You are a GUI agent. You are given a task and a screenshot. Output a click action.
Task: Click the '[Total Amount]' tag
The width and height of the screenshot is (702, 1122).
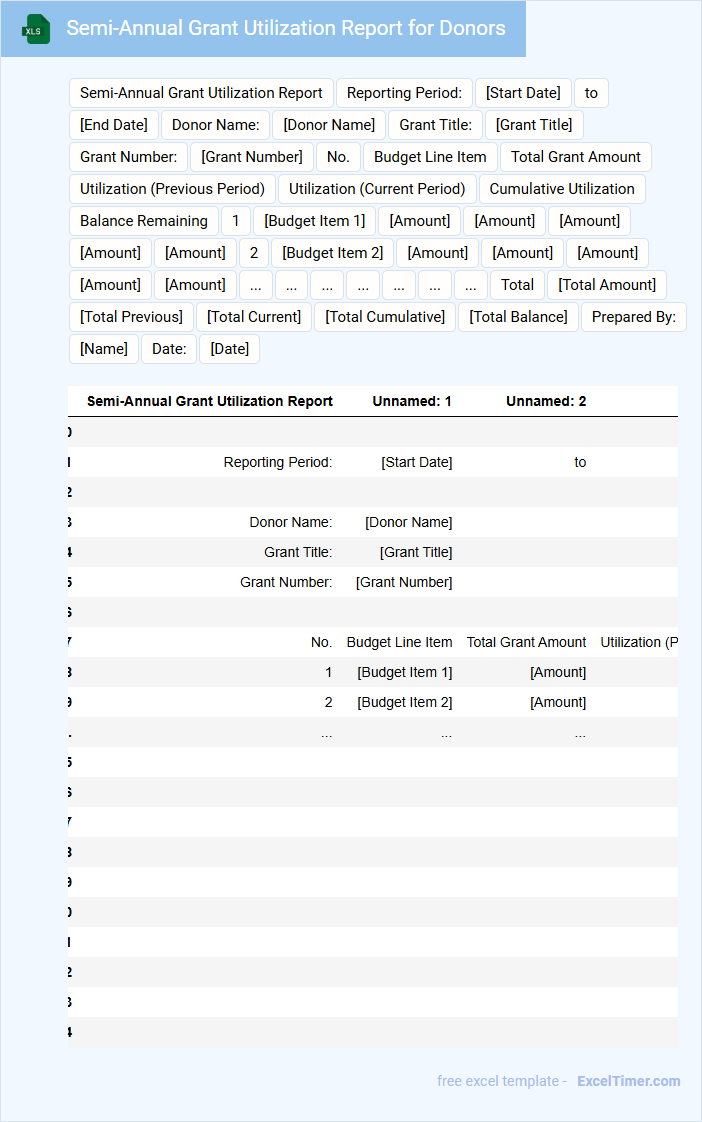coord(607,285)
